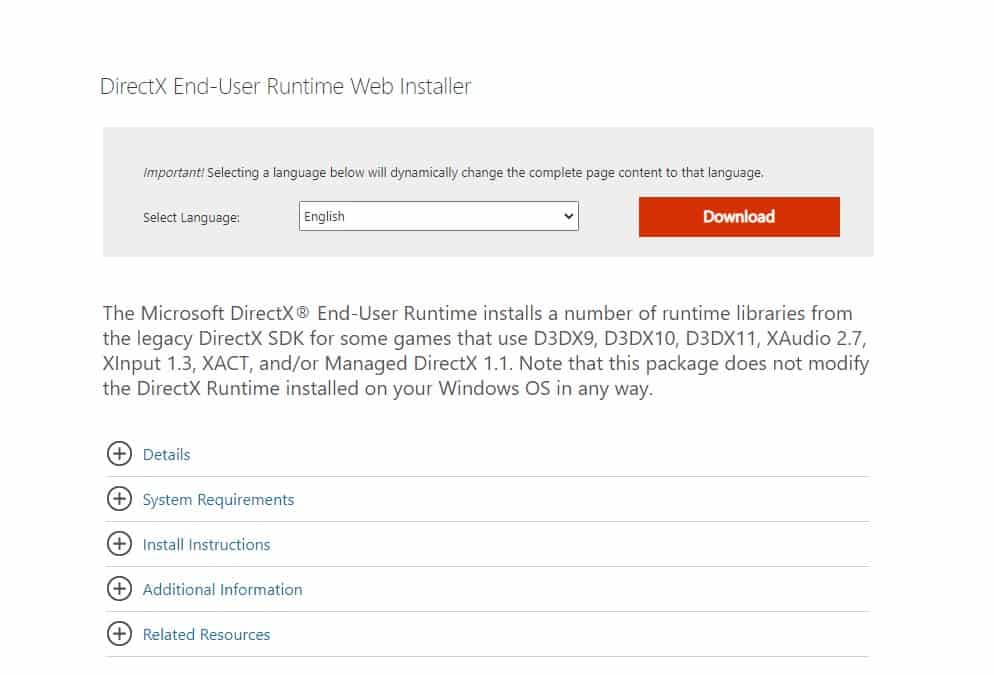
Task: Expand System Requirements using its plus icon
Action: pos(119,499)
